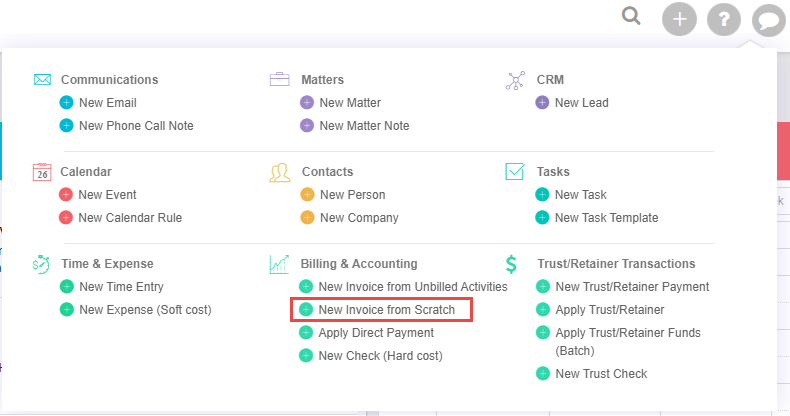Click the orange plus beside New Person
This screenshot has height=416, width=790.
coord(307,194)
